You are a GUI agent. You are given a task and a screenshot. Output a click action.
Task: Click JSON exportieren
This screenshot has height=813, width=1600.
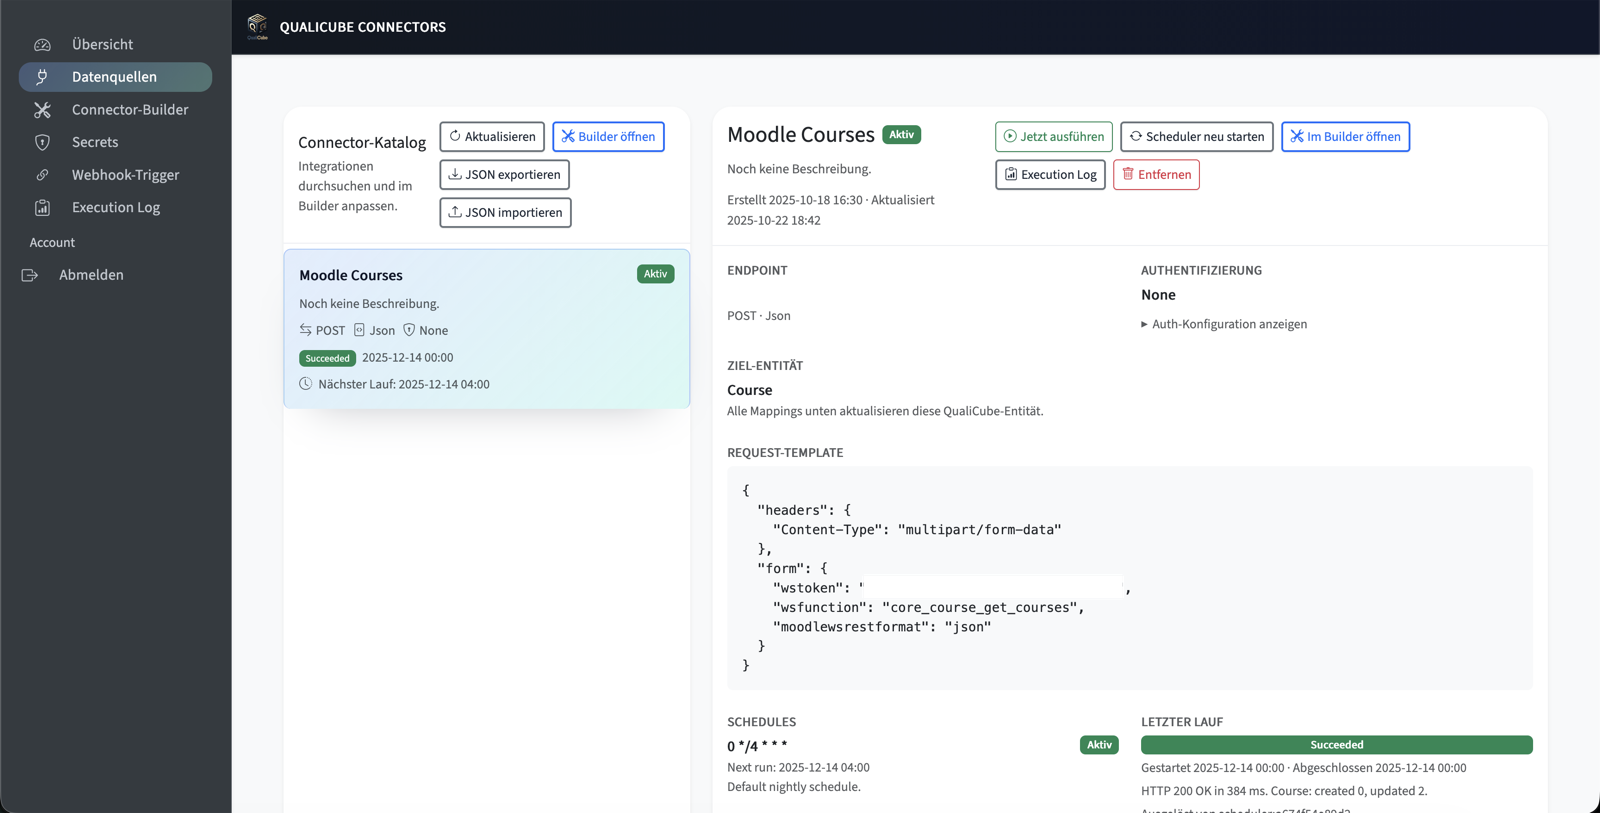(x=504, y=175)
